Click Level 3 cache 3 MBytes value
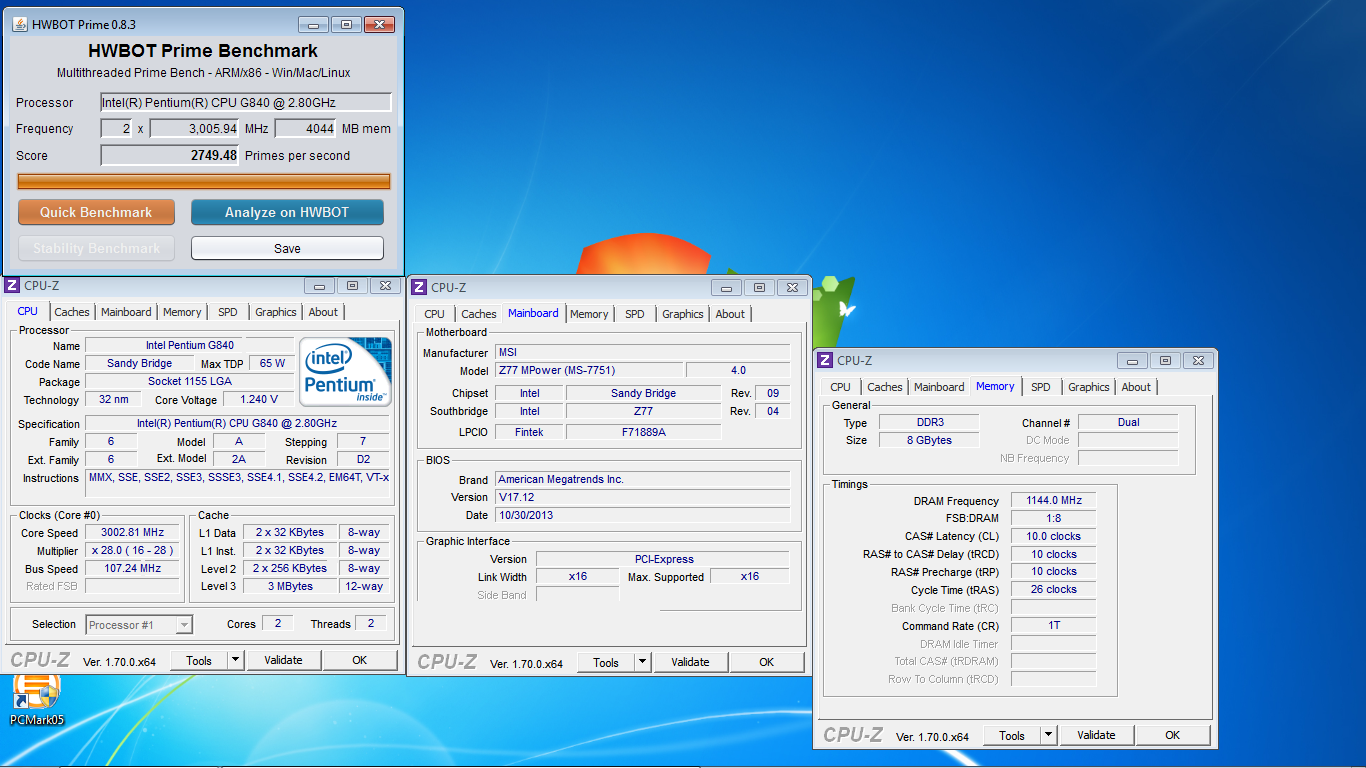This screenshot has width=1366, height=768. (289, 586)
